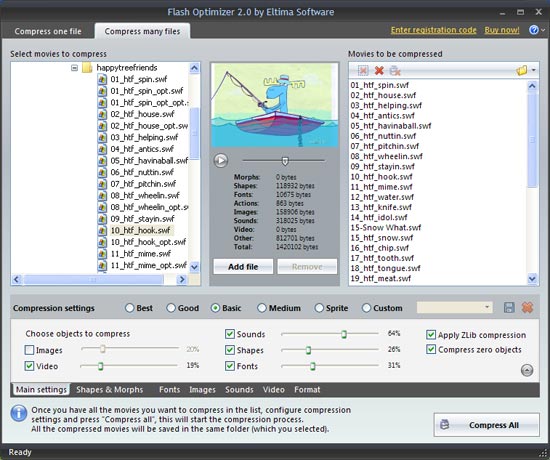The image size is (550, 460).
Task: Click file icon beside 07_htf_pitchin.swf in tree
Action: [102, 184]
